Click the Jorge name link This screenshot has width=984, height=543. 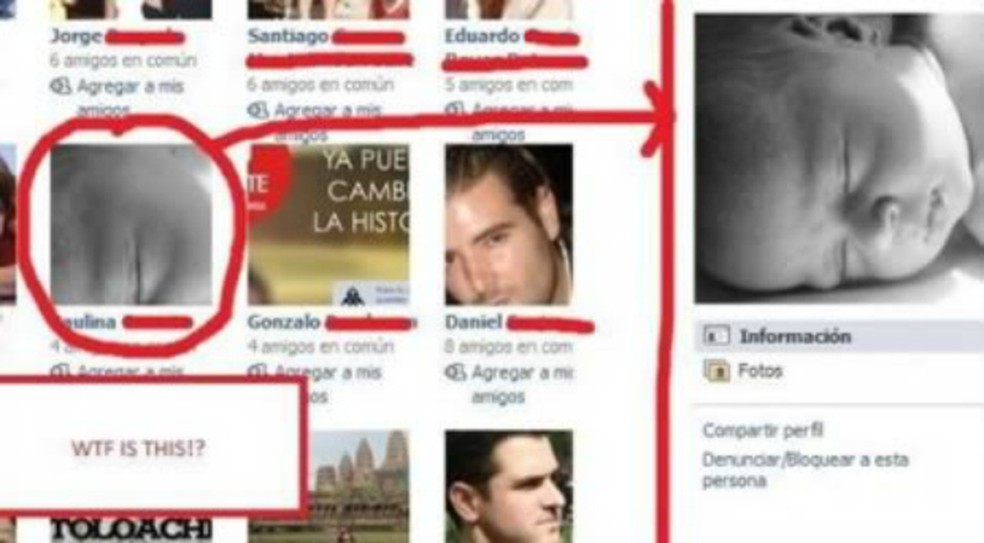[x=76, y=36]
